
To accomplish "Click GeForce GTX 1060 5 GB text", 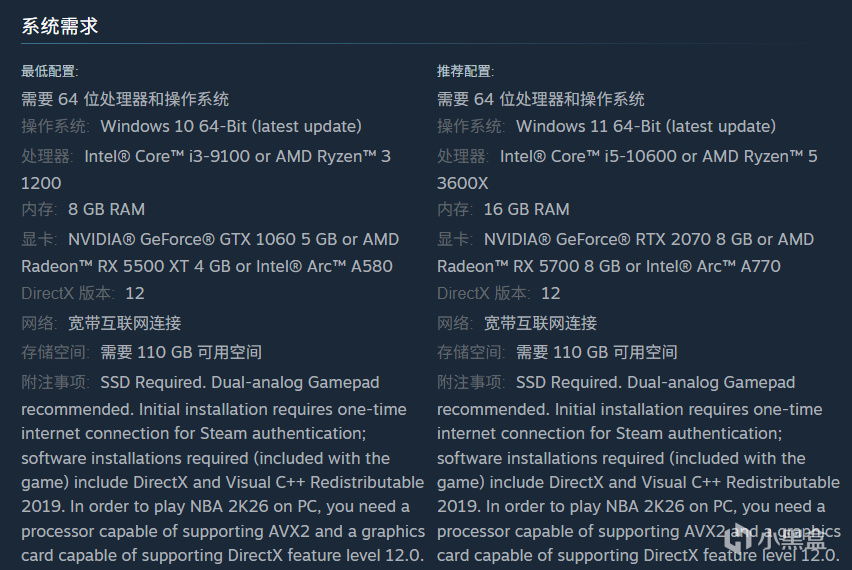I will [x=202, y=239].
